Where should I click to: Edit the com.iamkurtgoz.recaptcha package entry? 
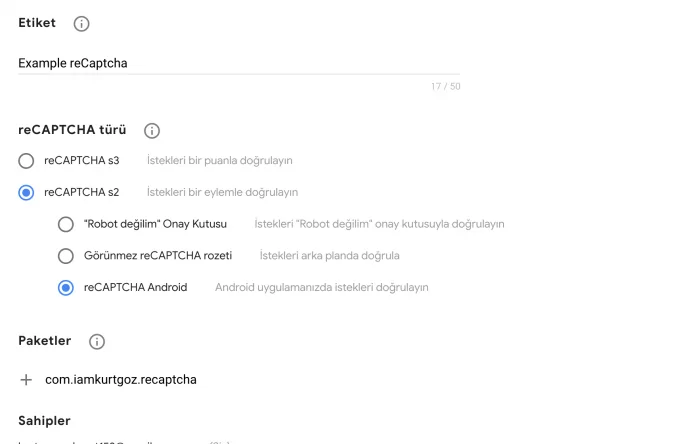pos(121,380)
